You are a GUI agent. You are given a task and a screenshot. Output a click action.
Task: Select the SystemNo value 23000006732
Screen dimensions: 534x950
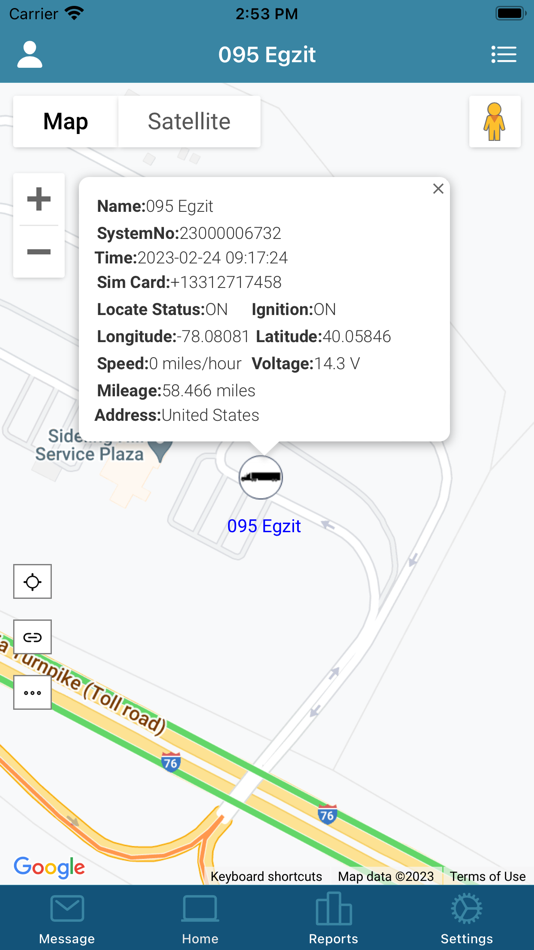pos(230,233)
